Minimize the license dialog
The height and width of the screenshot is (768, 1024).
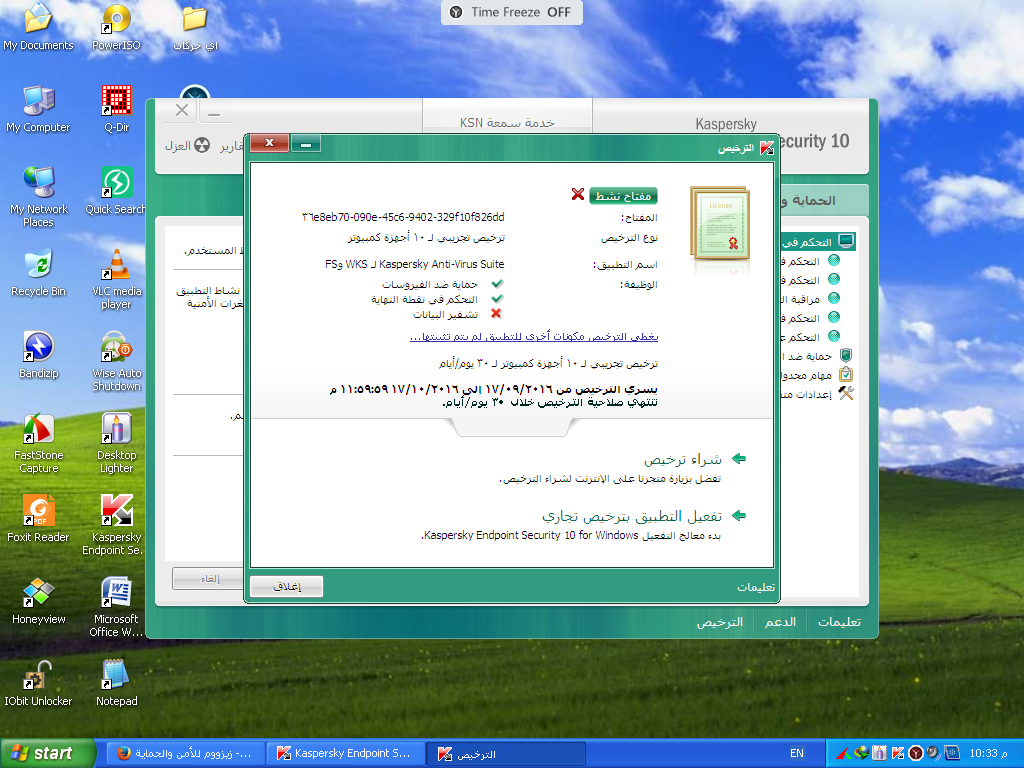tap(305, 144)
